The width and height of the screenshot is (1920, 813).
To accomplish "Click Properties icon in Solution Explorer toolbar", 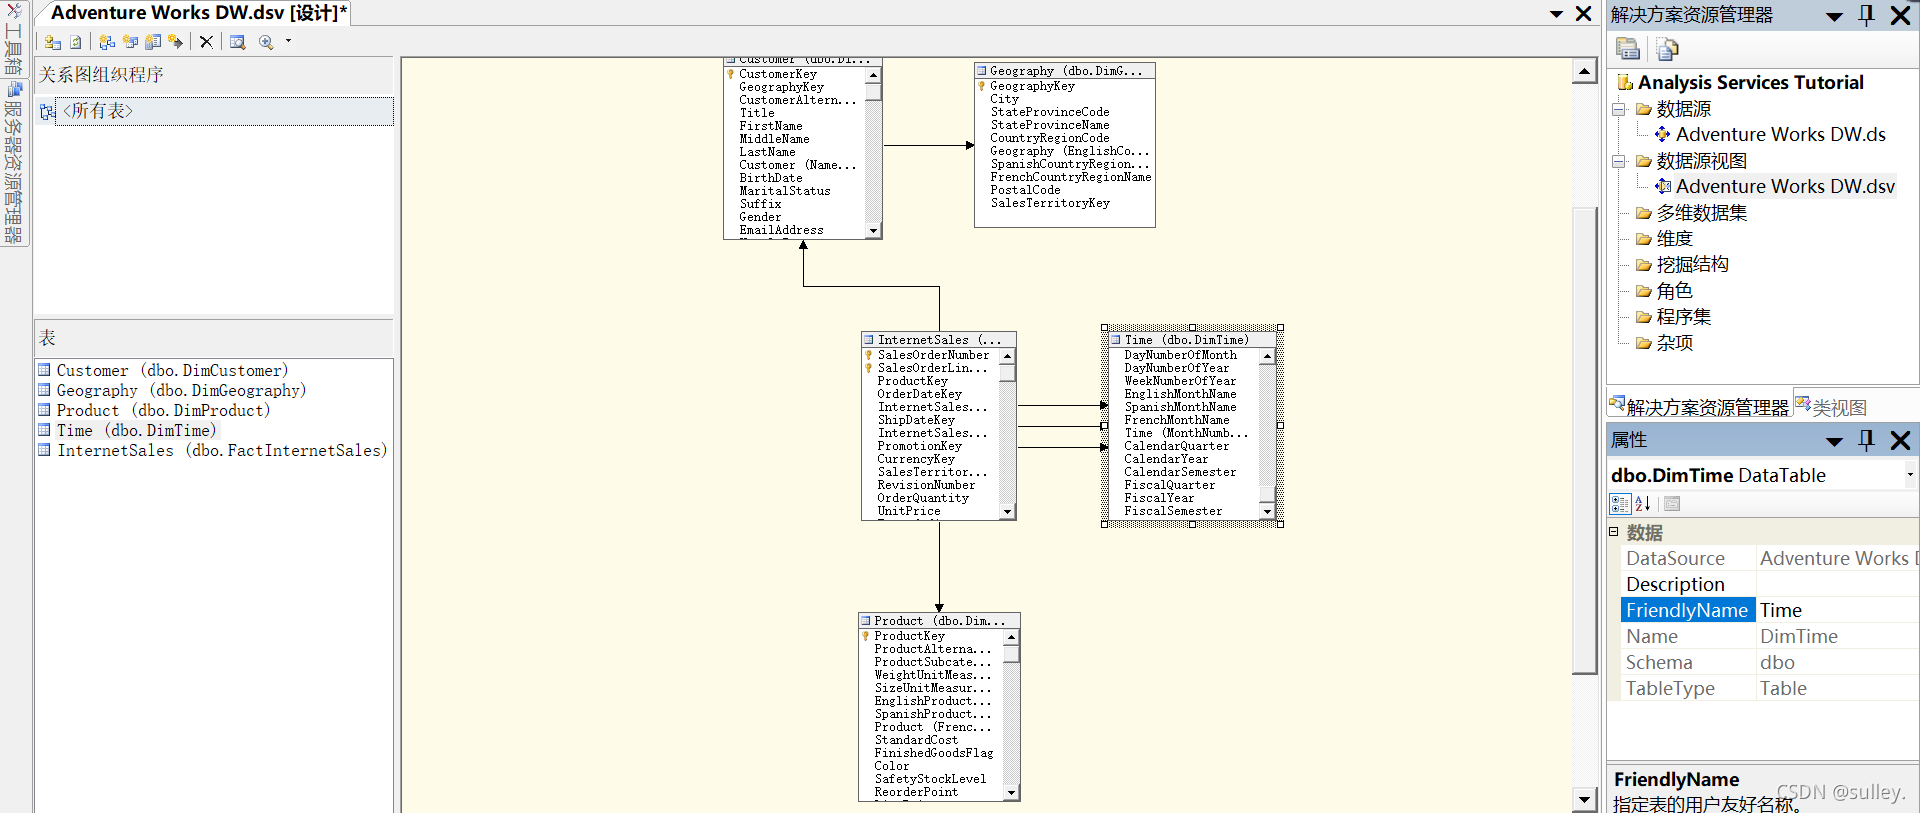I will tap(1628, 48).
